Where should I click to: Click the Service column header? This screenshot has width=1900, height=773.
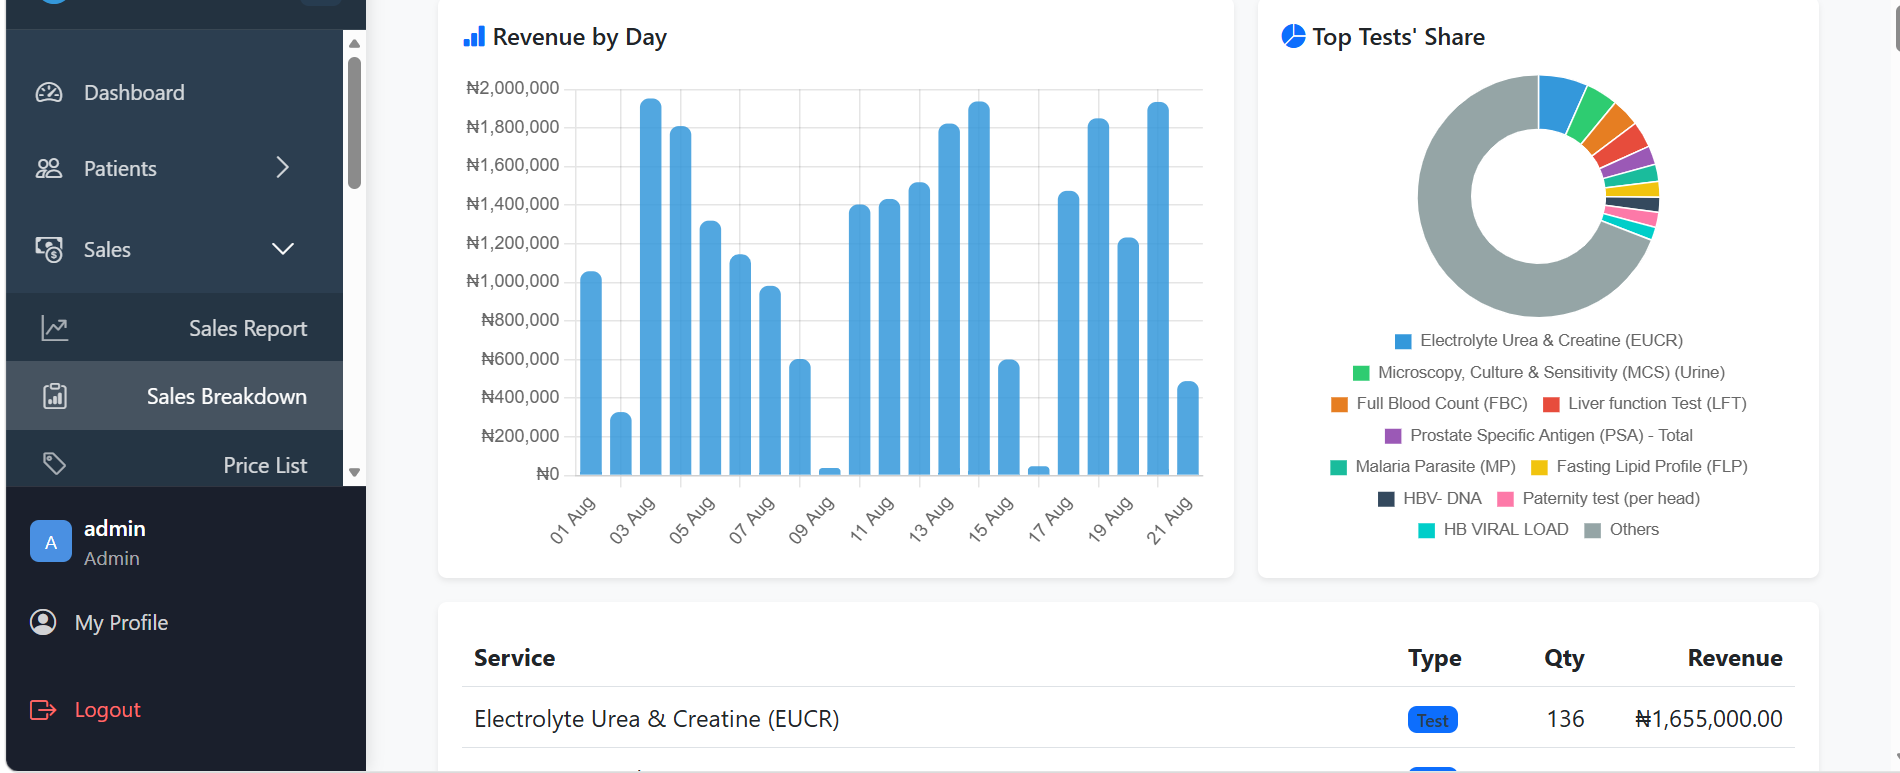[514, 658]
